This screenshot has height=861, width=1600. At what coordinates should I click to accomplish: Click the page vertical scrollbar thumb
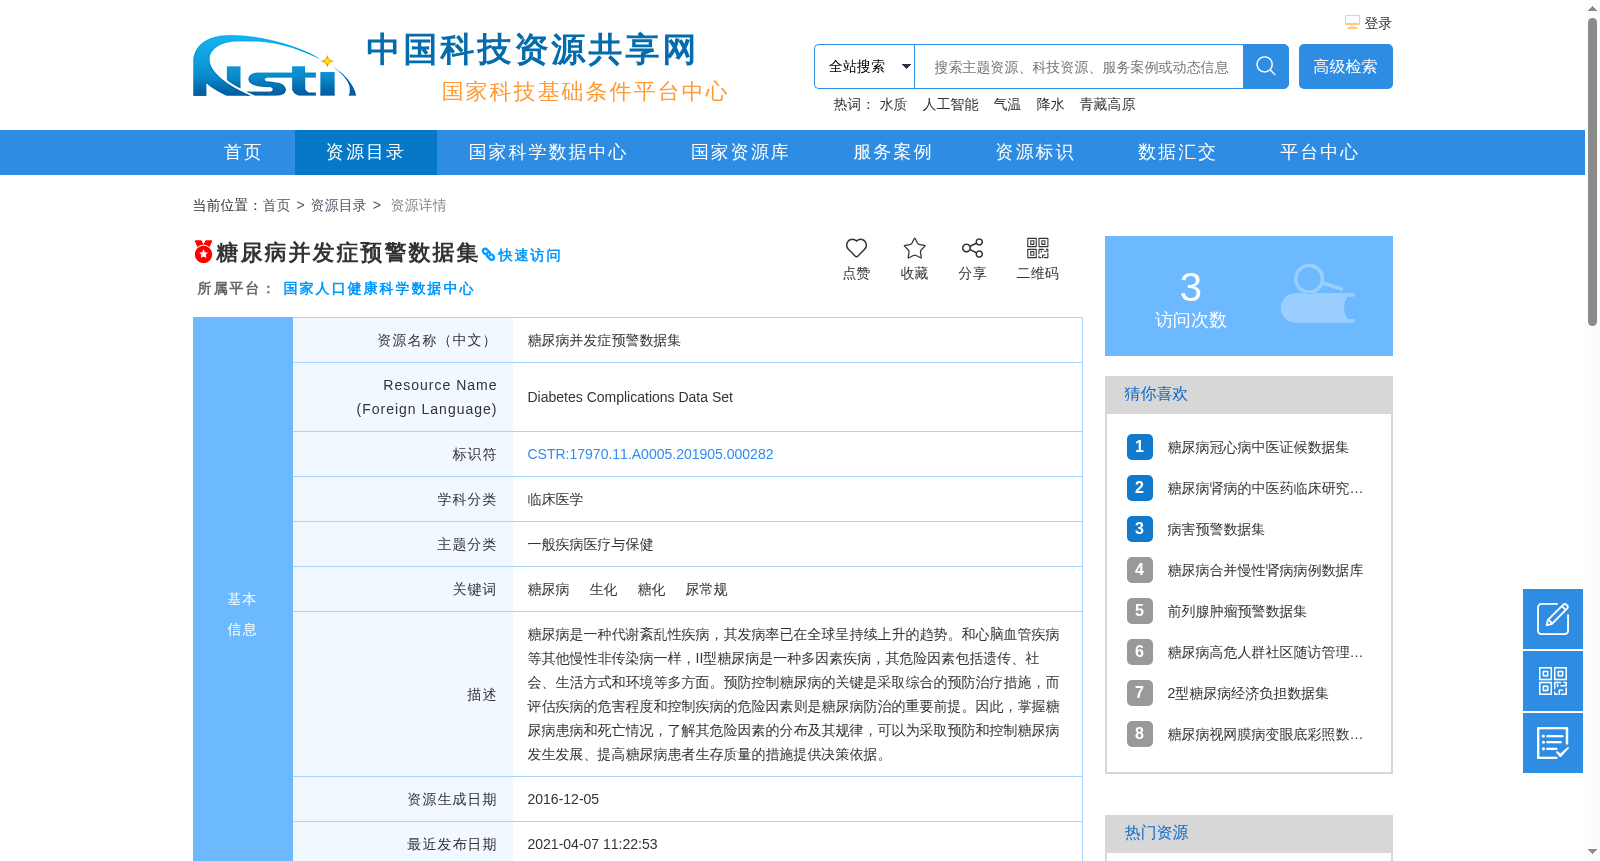[1592, 171]
